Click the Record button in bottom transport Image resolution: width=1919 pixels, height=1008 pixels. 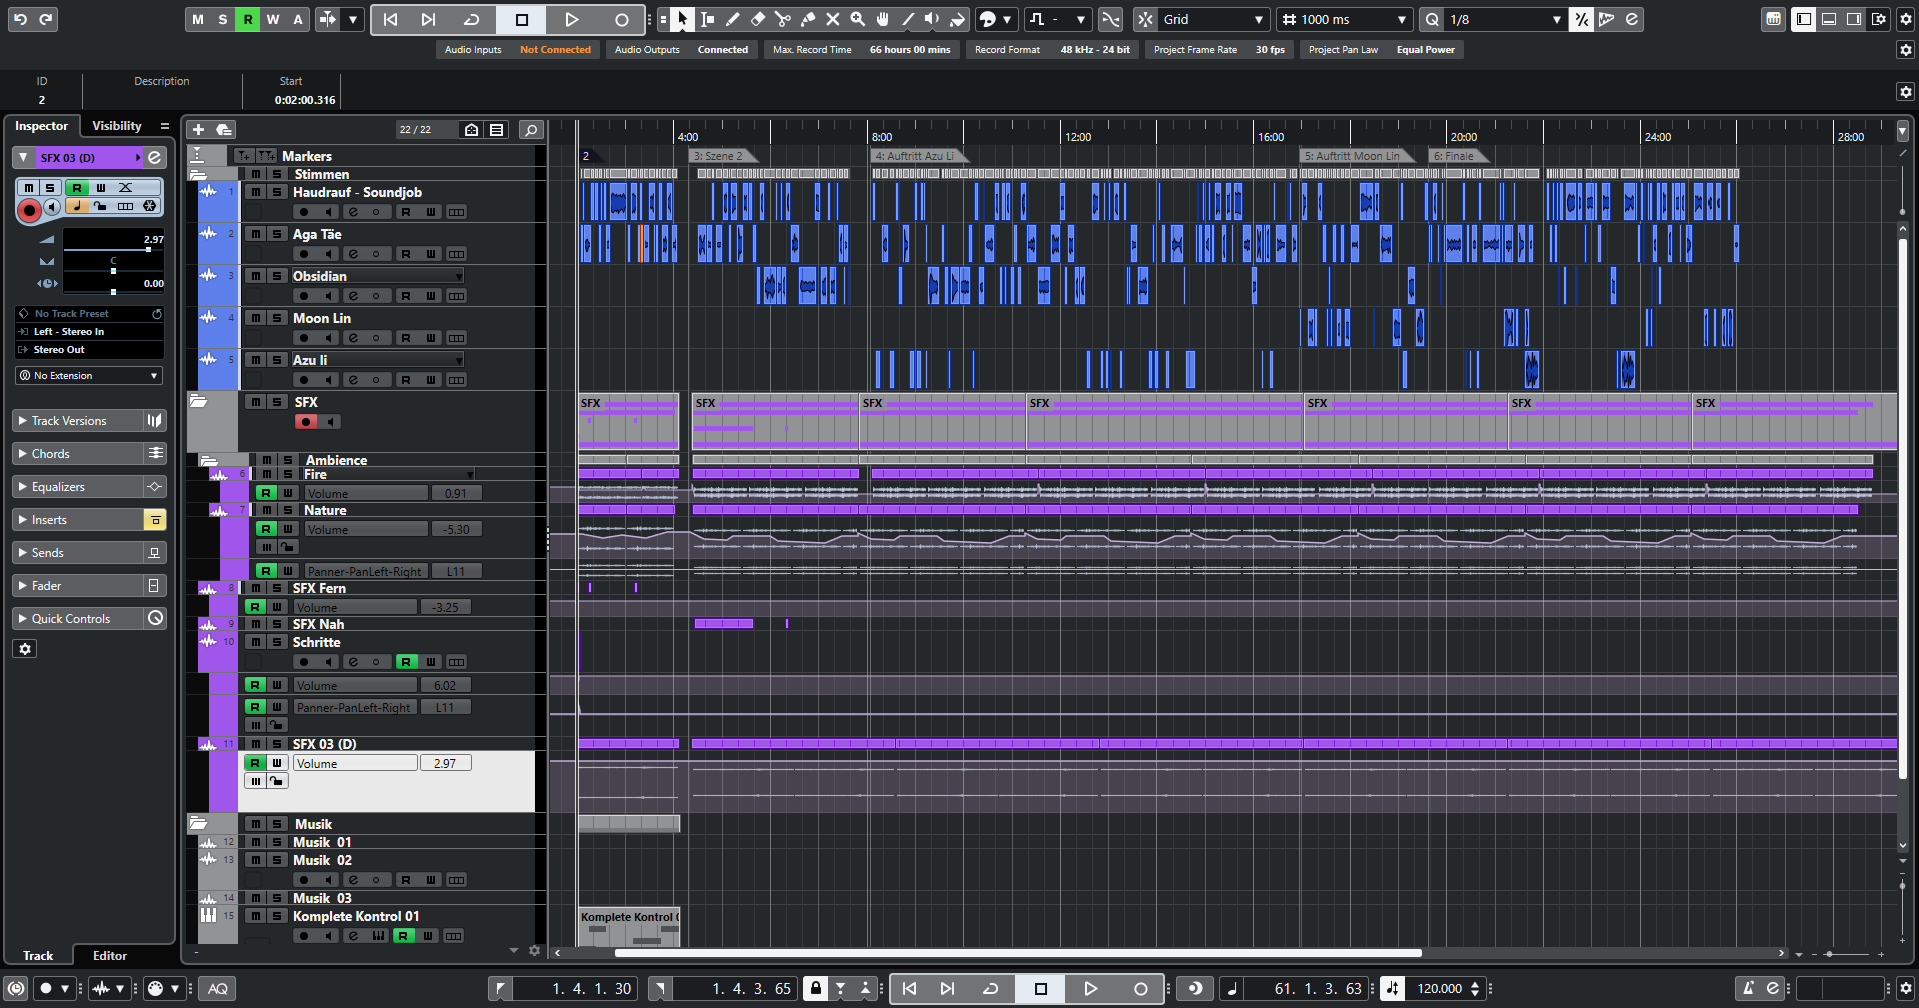(x=1140, y=988)
